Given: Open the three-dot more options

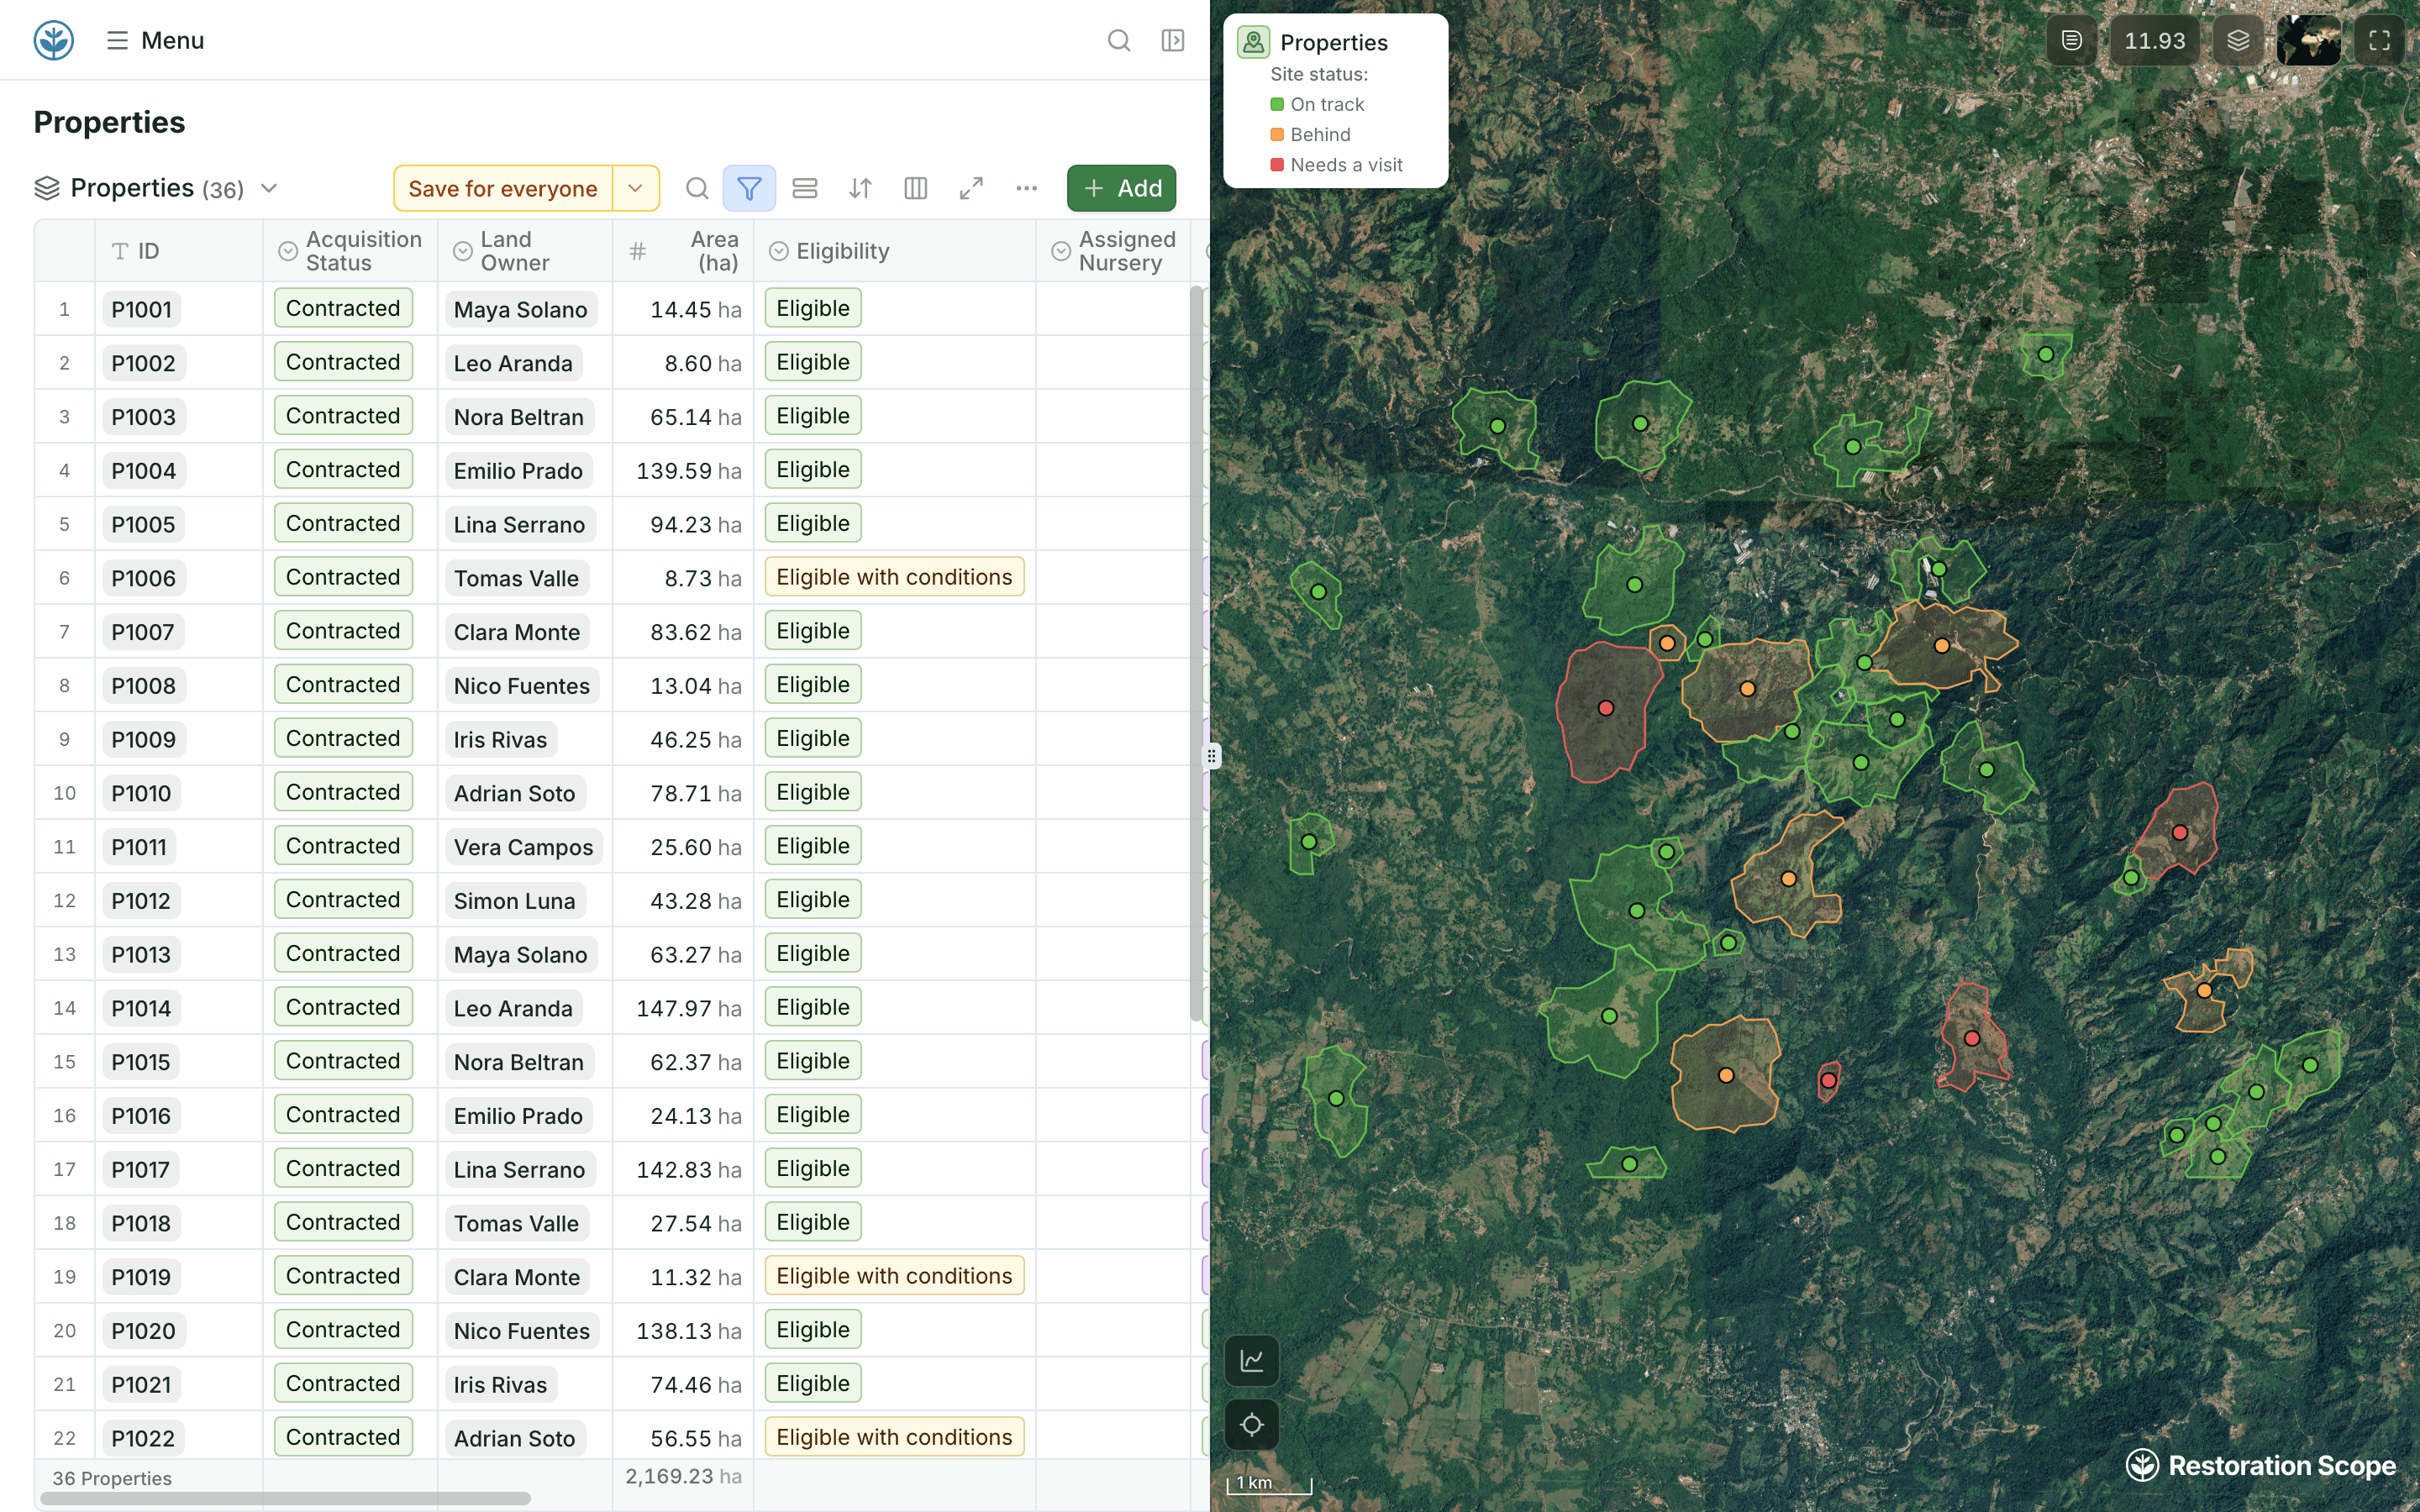Looking at the screenshot, I should [1027, 188].
